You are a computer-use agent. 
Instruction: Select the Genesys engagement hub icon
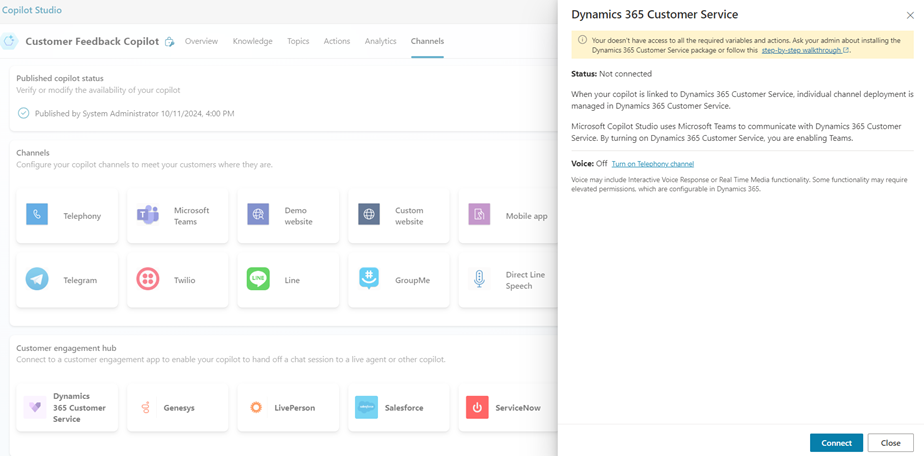(147, 407)
